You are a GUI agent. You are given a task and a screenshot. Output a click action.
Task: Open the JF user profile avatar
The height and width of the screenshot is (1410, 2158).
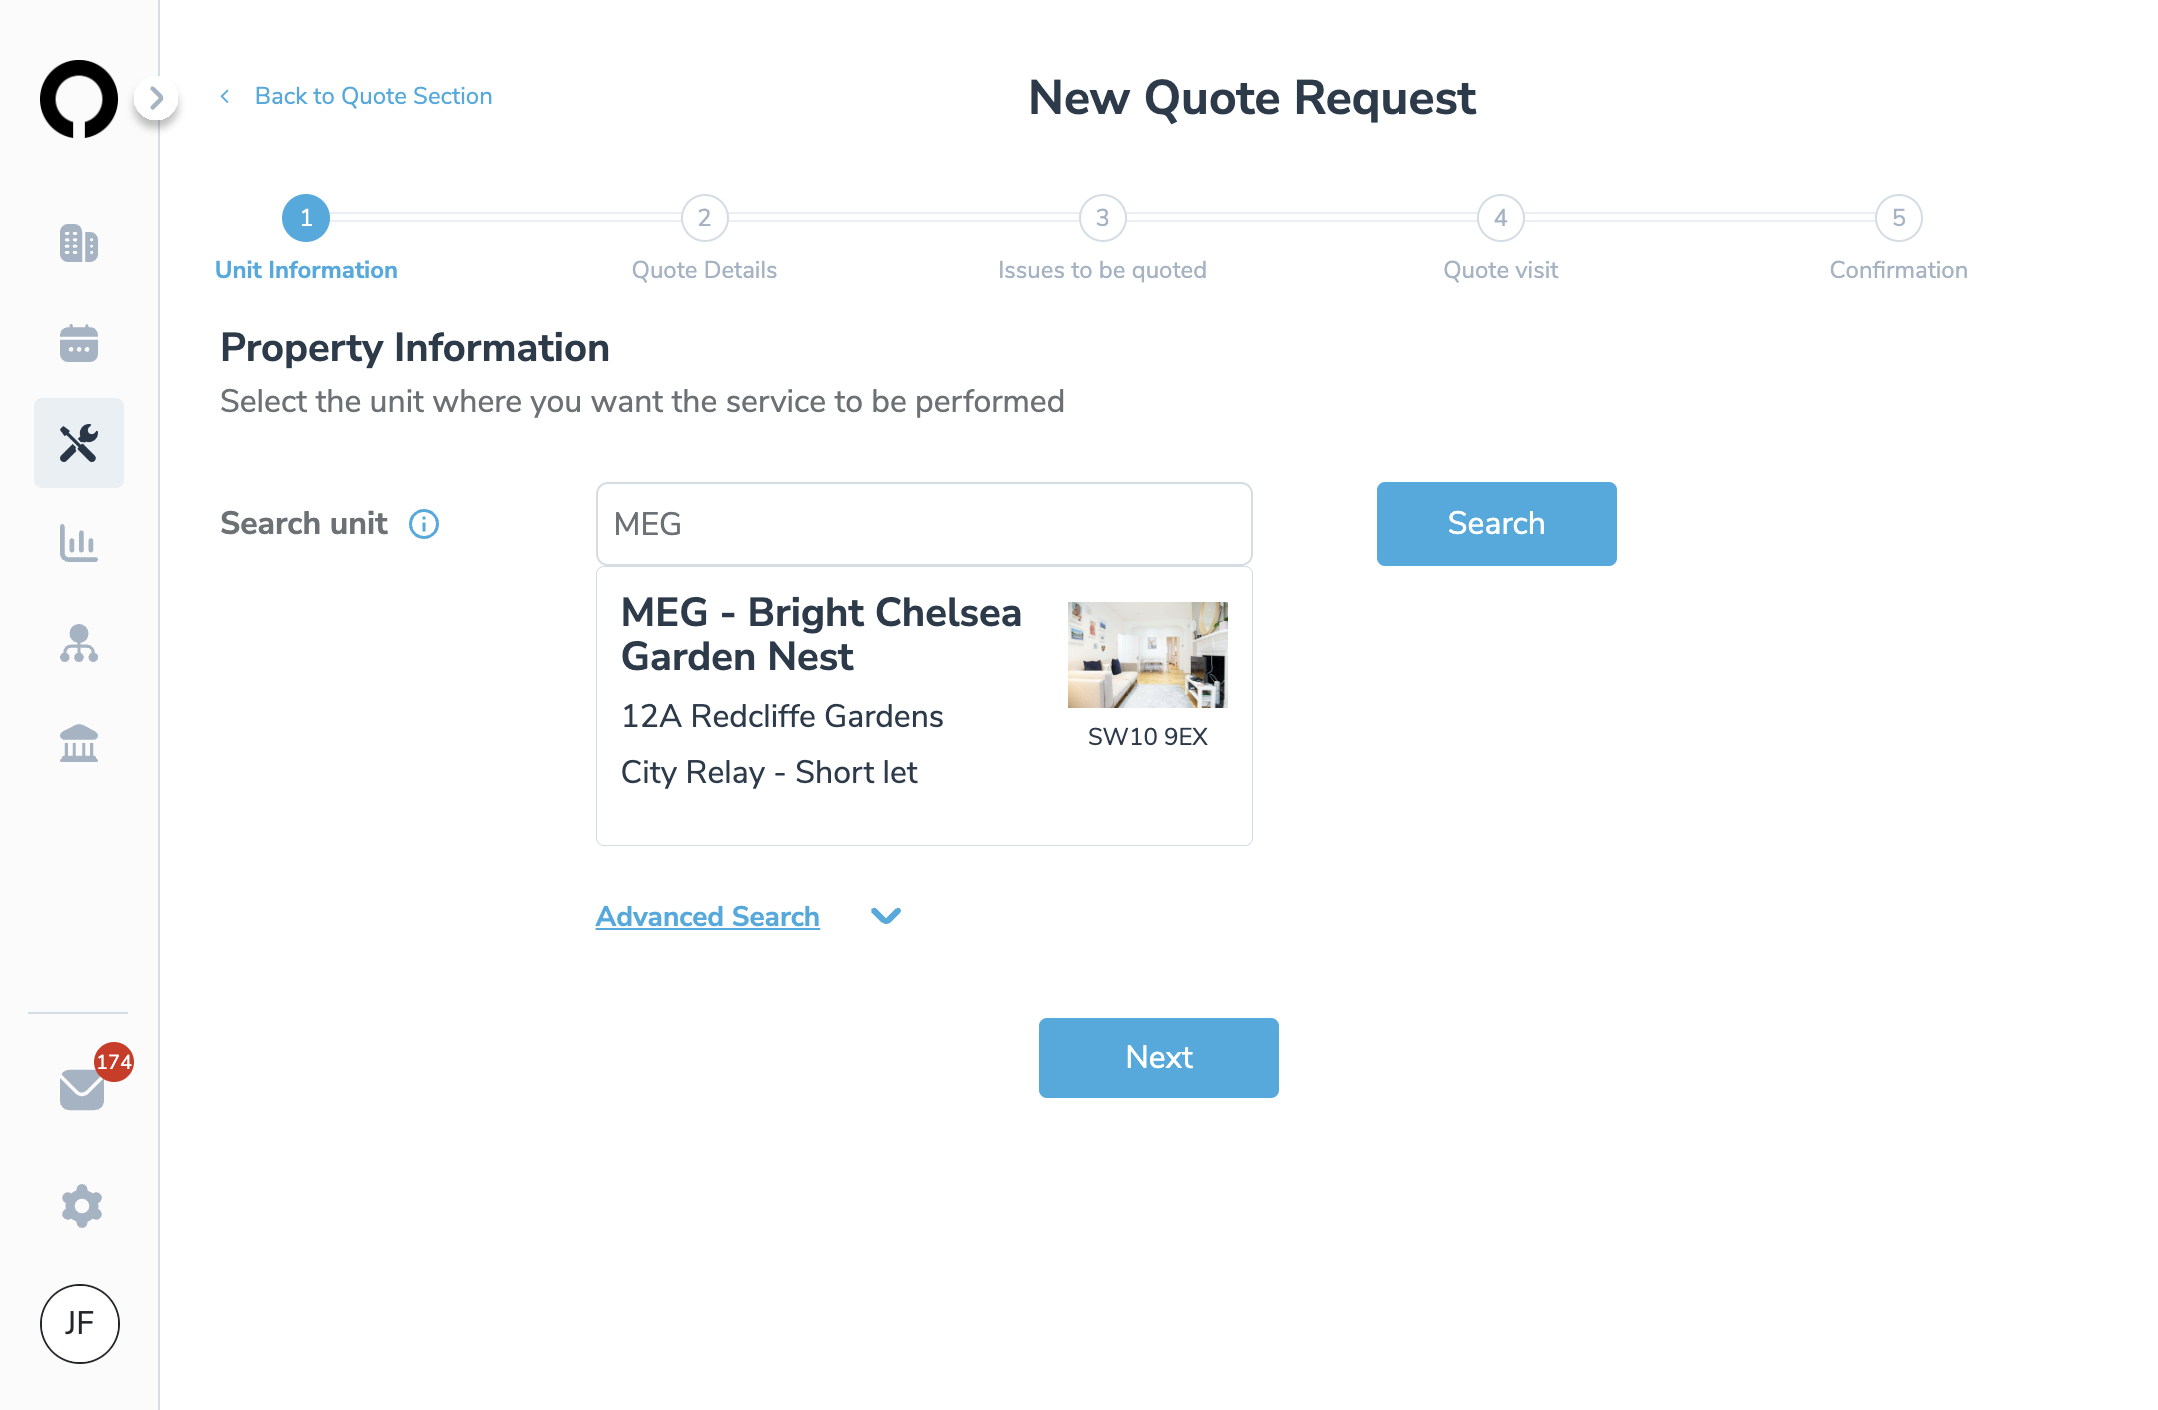point(80,1324)
